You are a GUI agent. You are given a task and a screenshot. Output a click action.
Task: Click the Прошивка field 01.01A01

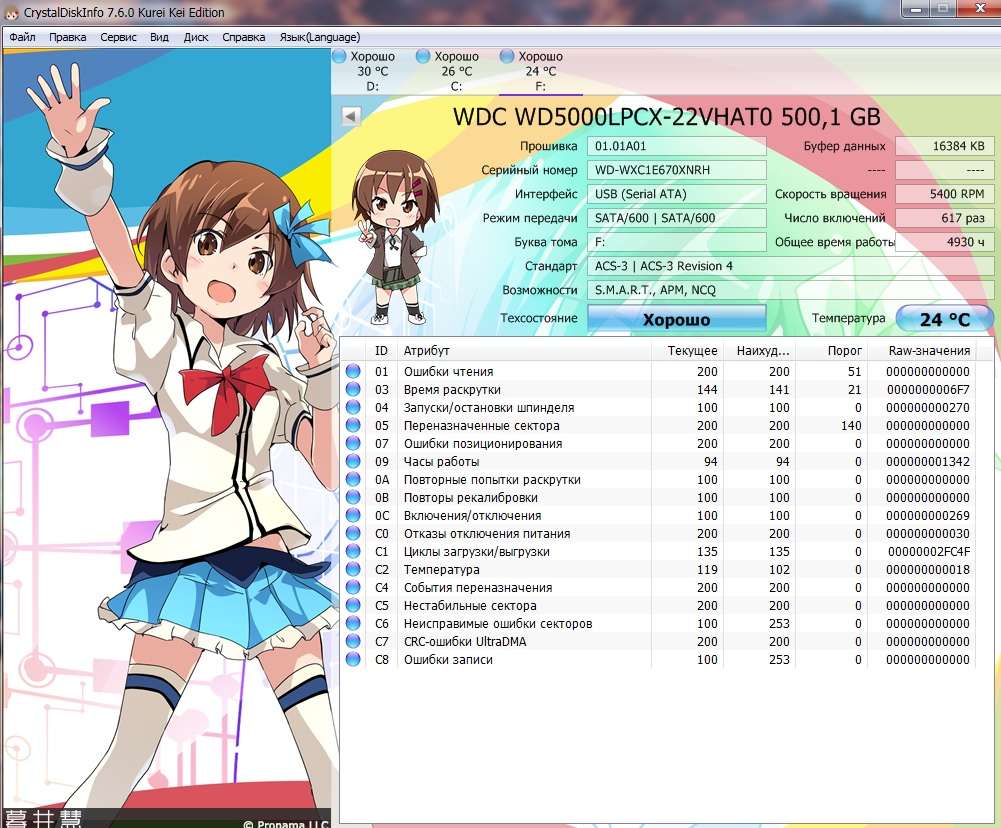[676, 146]
